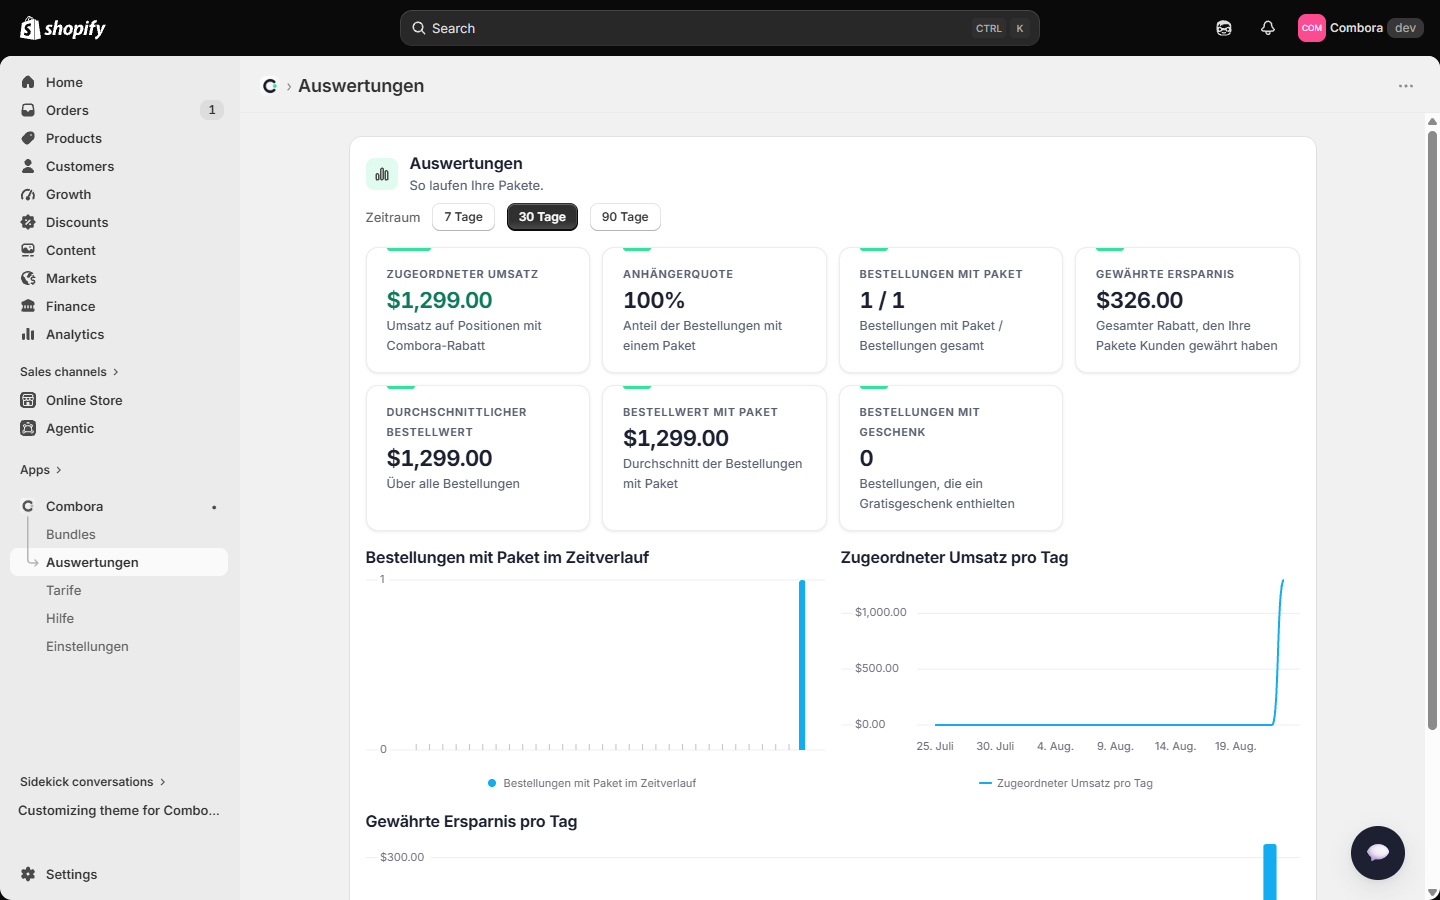Select the 30 Tage time range
Viewport: 1440px width, 900px height.
click(x=542, y=217)
